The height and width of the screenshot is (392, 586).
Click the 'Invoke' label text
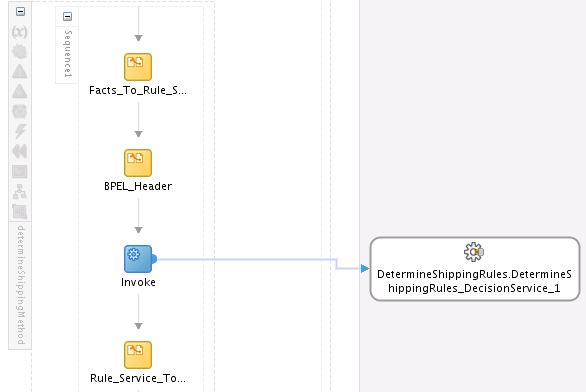pyautogui.click(x=138, y=282)
